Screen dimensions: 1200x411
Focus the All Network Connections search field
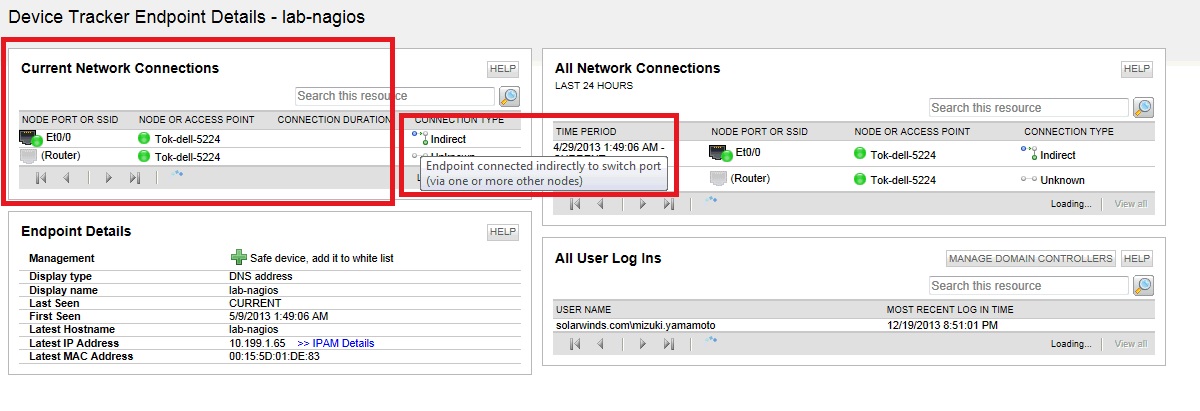coord(1029,107)
